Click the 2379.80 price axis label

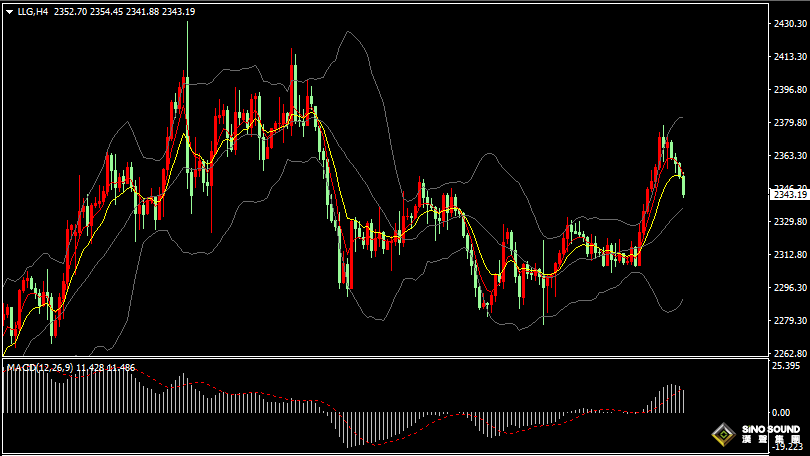point(789,123)
